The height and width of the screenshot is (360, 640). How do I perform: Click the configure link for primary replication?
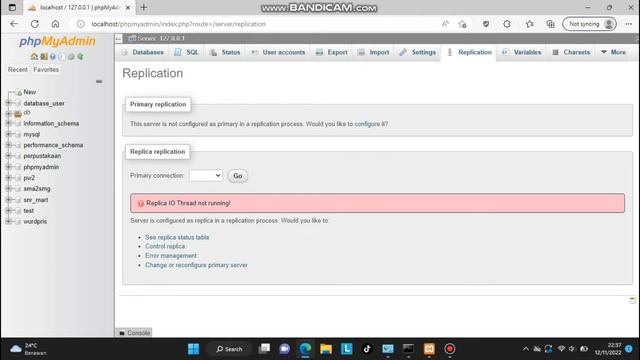tap(367, 124)
